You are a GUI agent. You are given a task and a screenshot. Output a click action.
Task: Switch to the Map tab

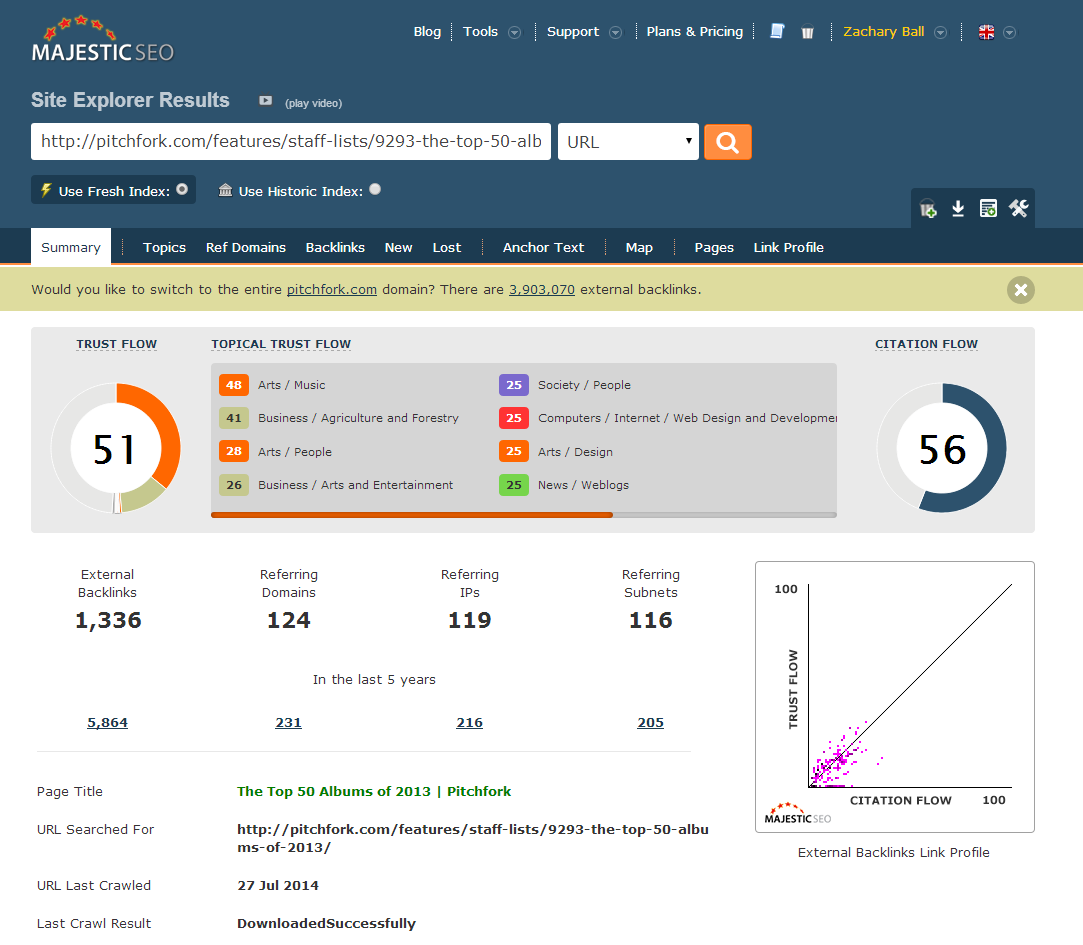click(x=639, y=247)
